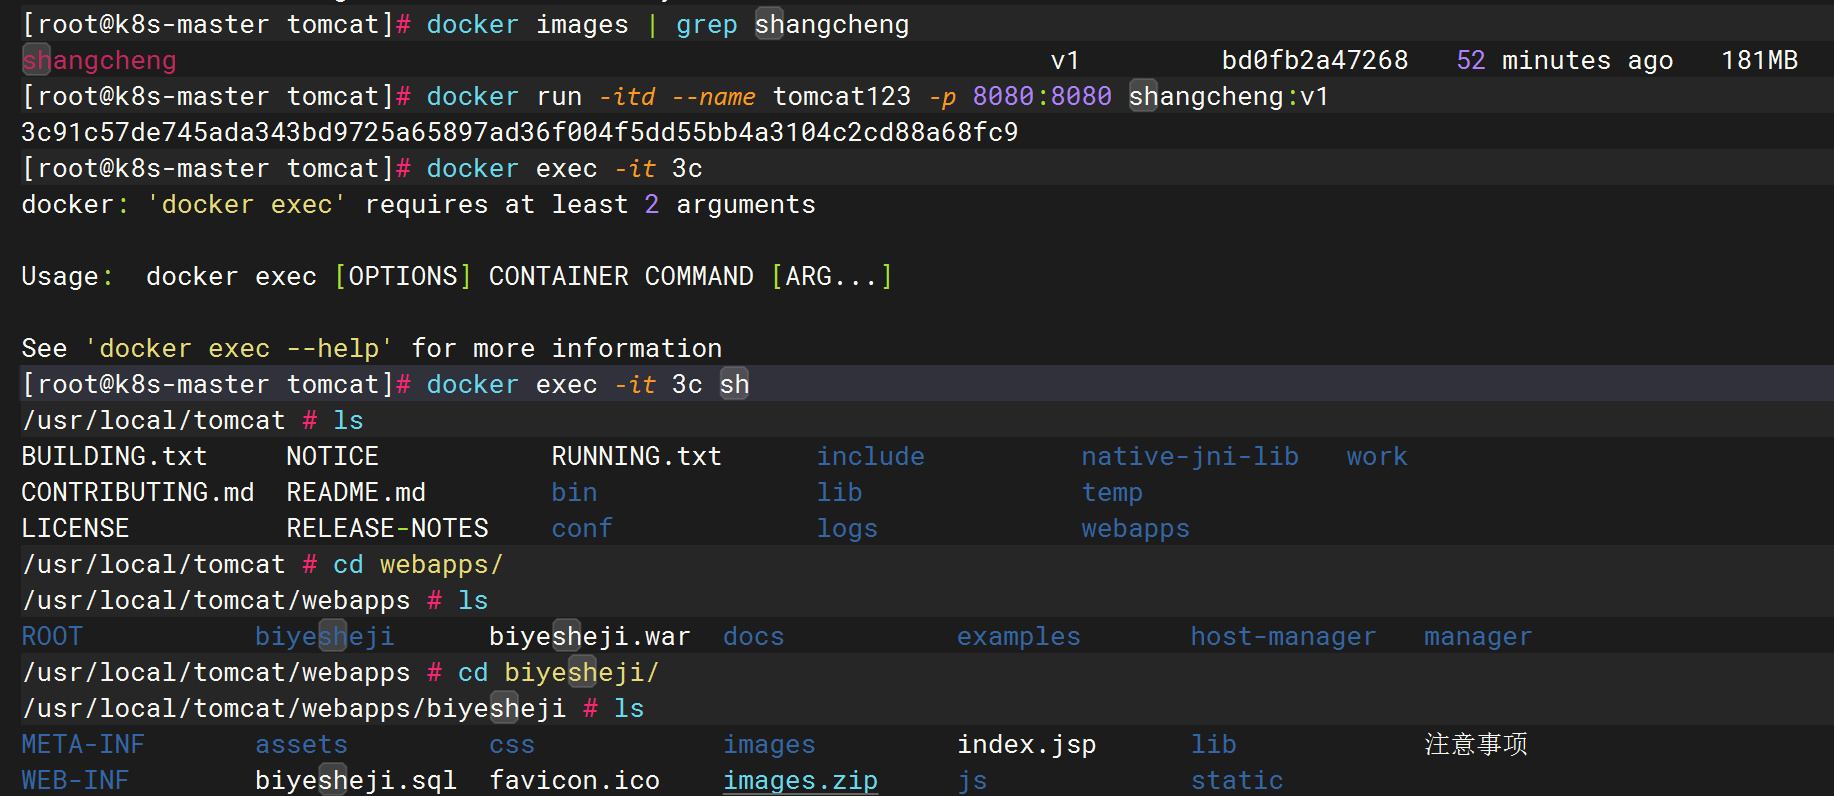Screen dimensions: 1834x796
Task: Click the 'cd webapps/' command
Action: point(418,565)
